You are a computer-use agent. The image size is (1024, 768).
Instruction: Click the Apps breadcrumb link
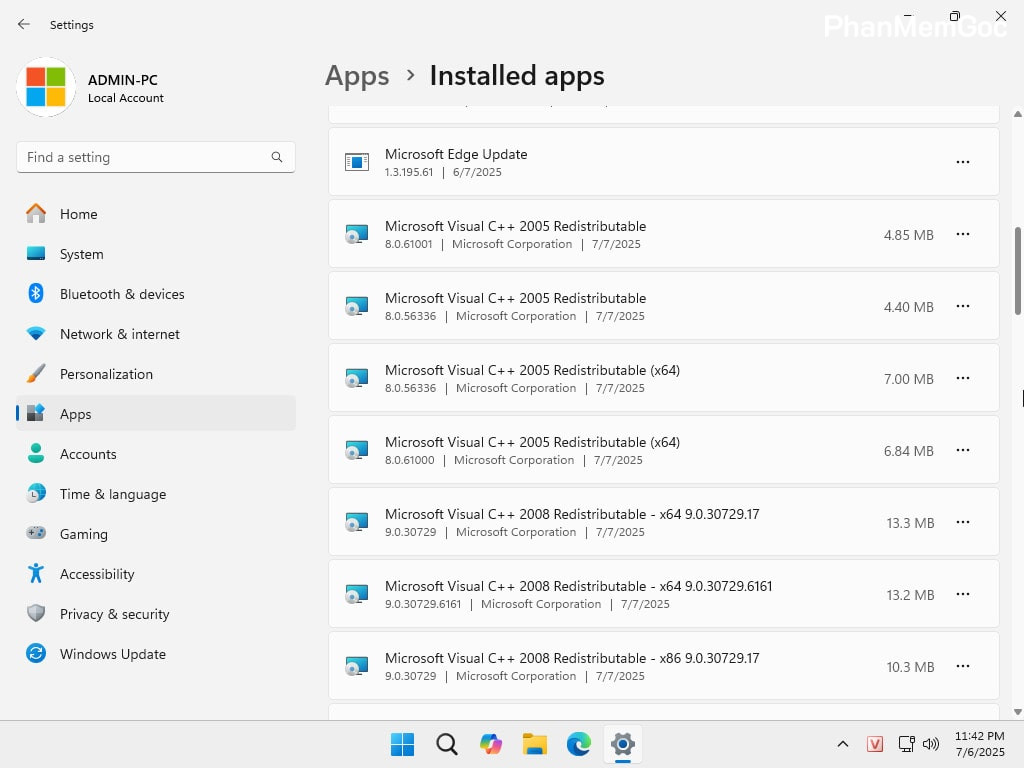[356, 75]
